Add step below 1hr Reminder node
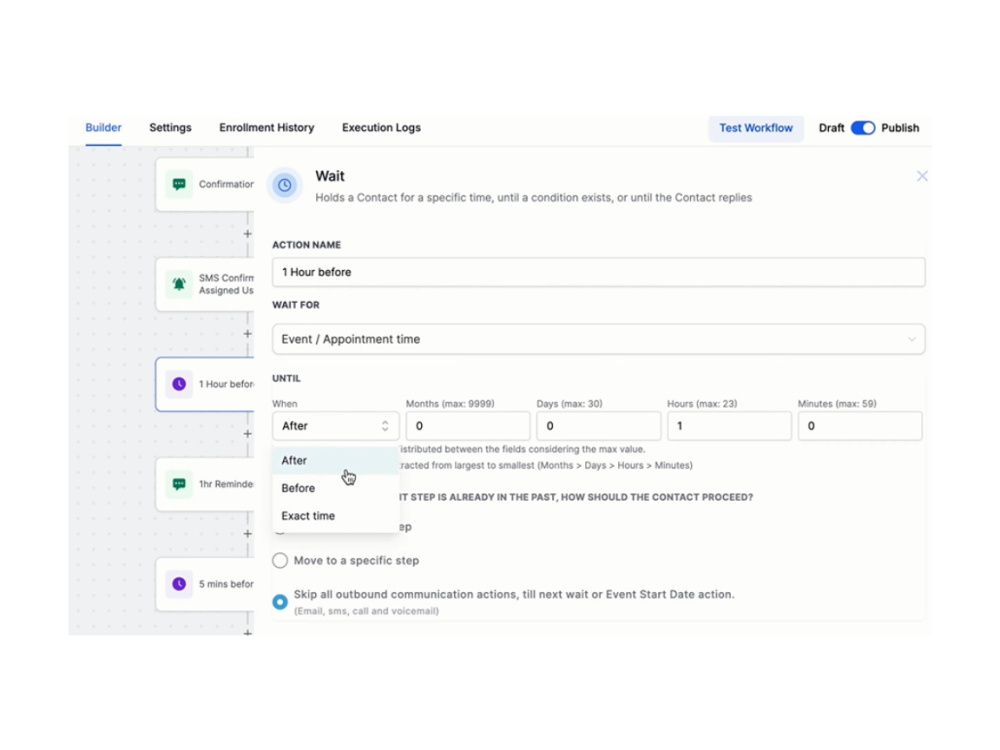The height and width of the screenshot is (750, 1000). point(247,534)
